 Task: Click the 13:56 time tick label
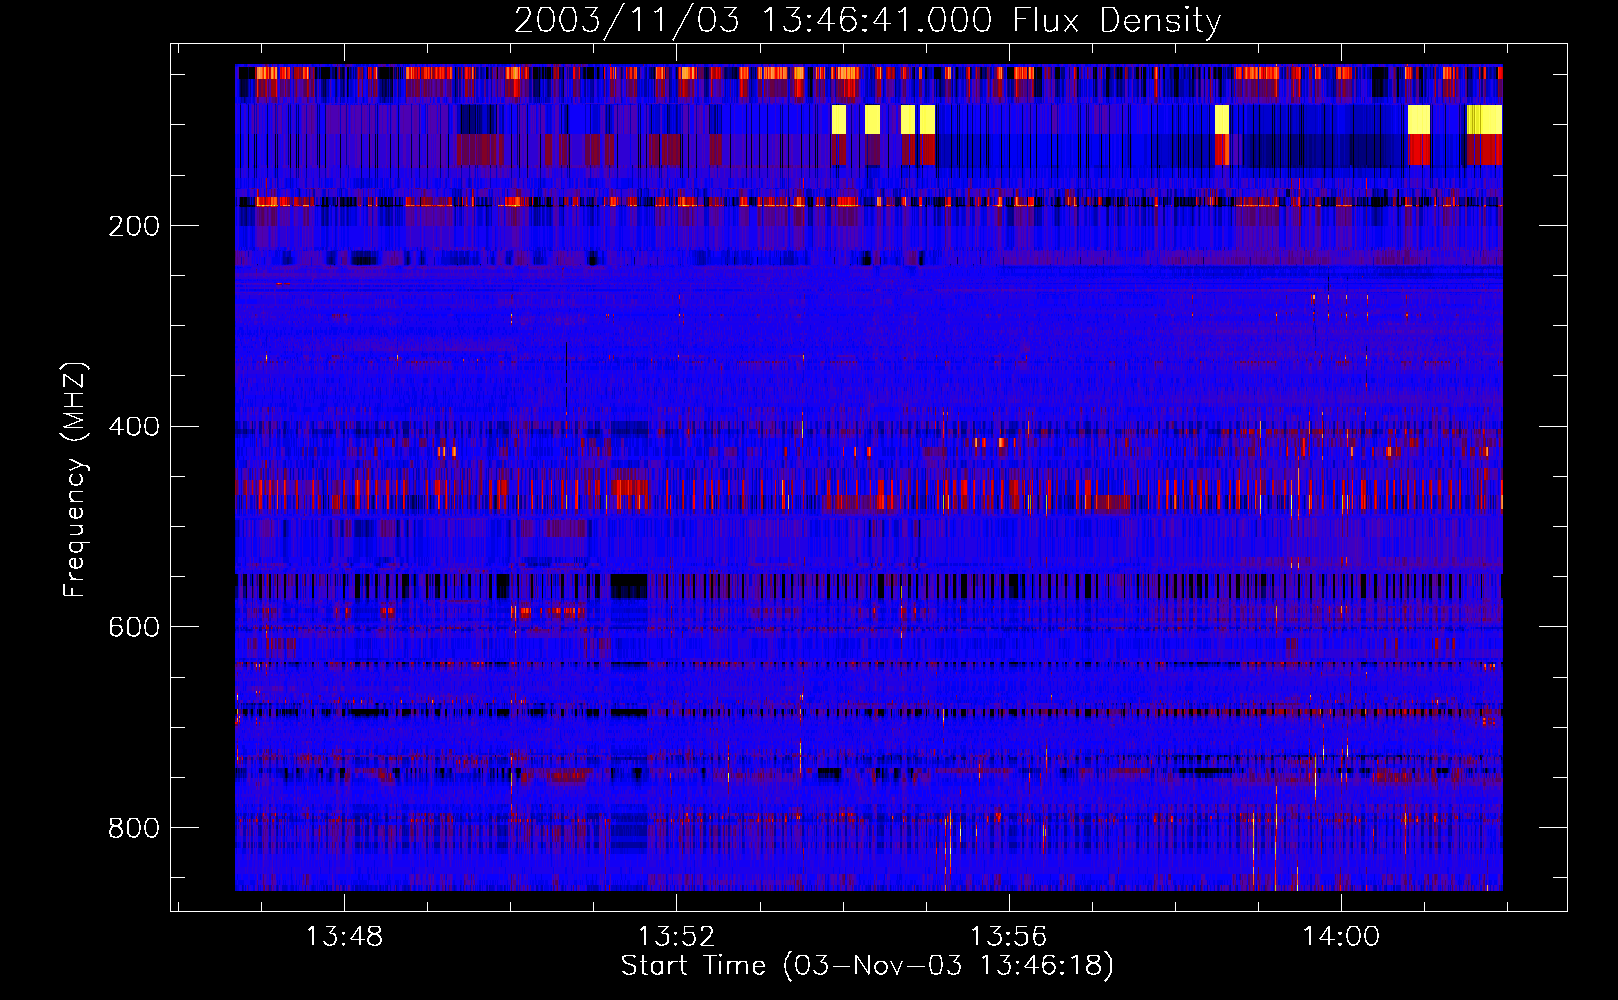[1008, 936]
